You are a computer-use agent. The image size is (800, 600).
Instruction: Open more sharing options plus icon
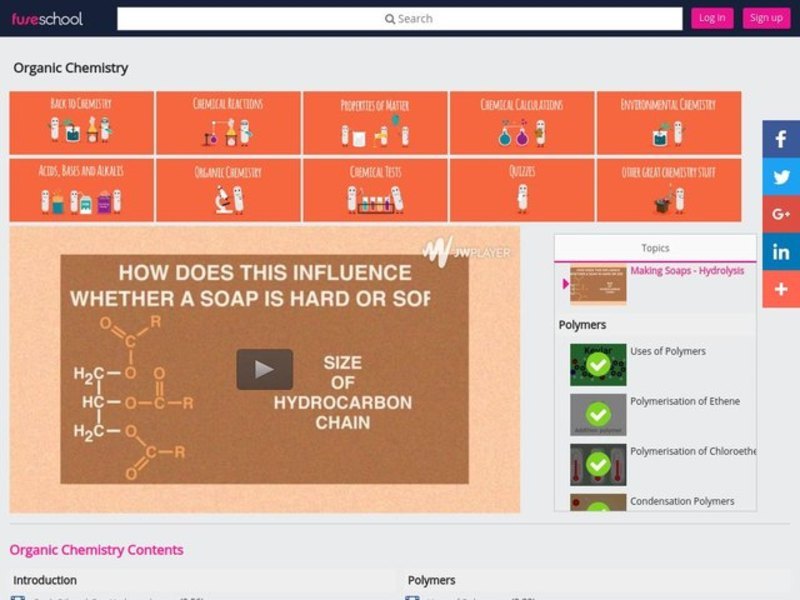coord(781,289)
